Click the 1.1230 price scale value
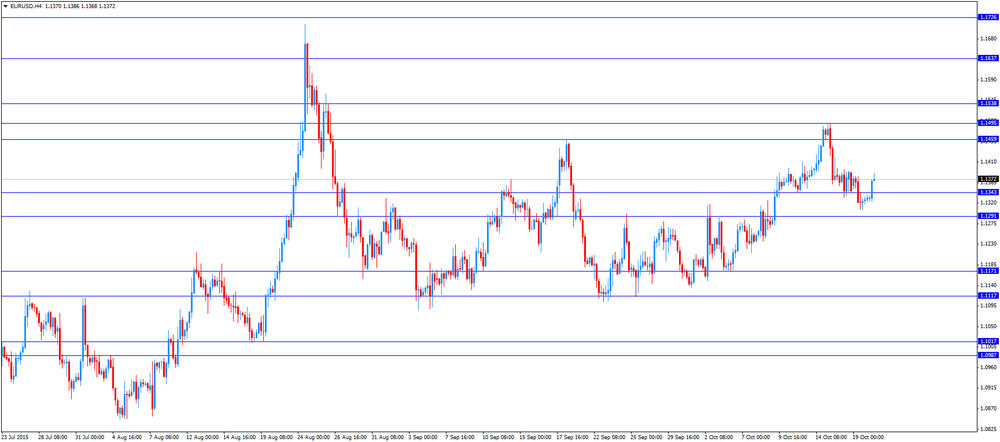The width and height of the screenshot is (1000, 442). [988, 244]
